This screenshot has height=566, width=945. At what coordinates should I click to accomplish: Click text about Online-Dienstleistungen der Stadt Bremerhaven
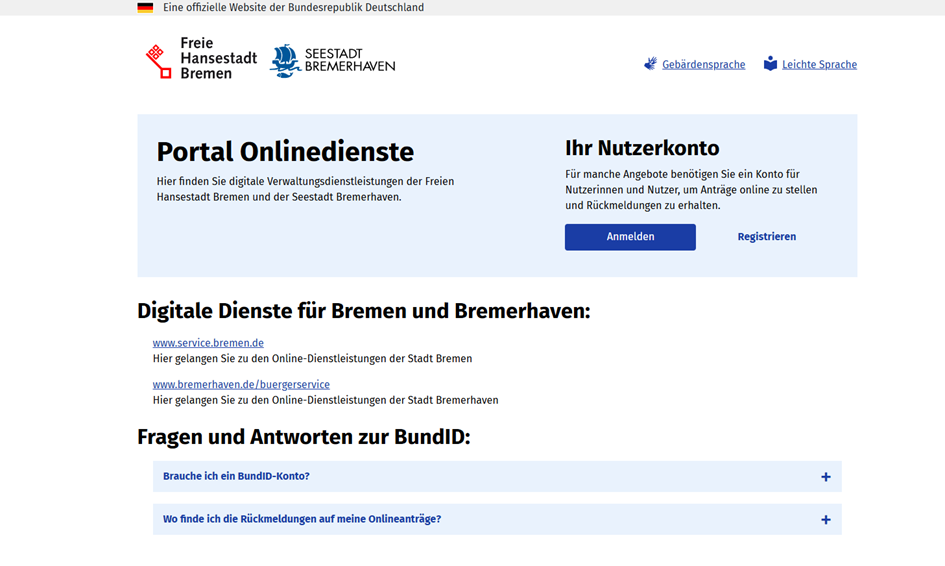325,400
